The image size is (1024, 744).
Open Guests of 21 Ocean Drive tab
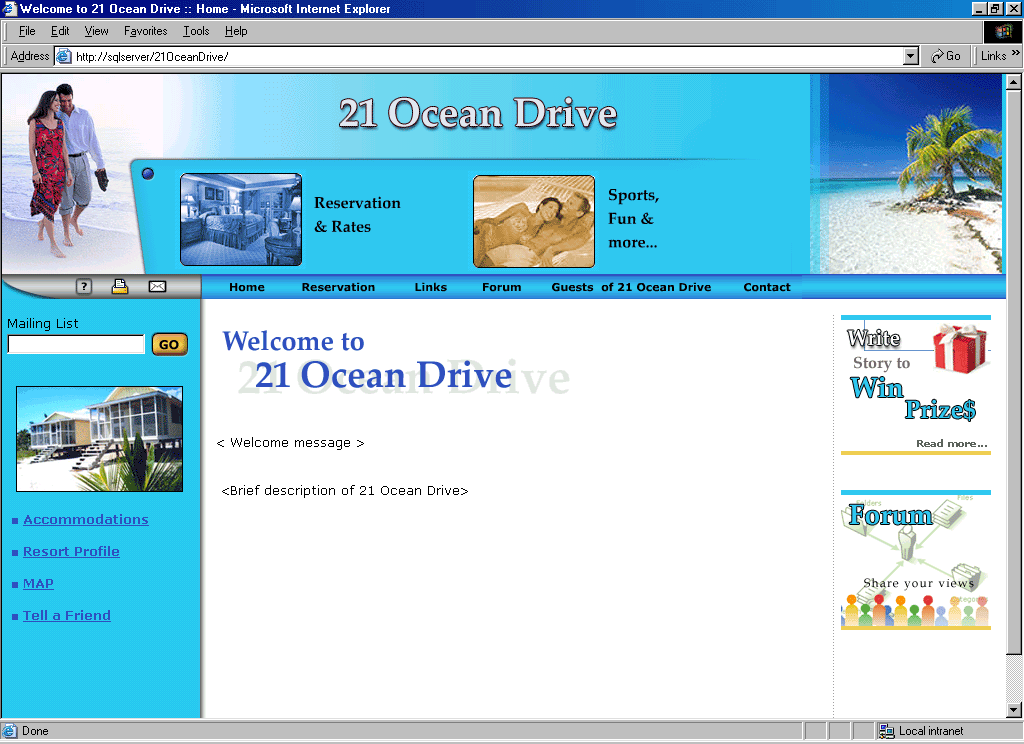click(631, 287)
